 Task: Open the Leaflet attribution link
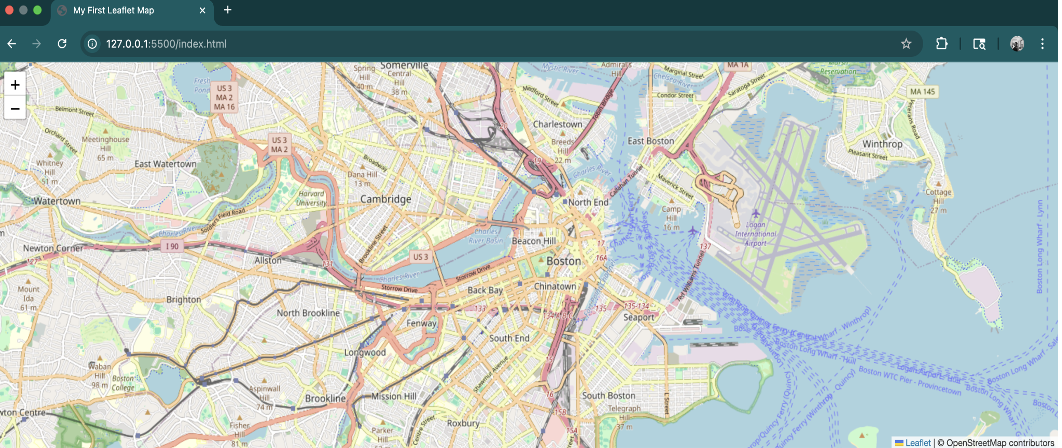[x=917, y=442]
